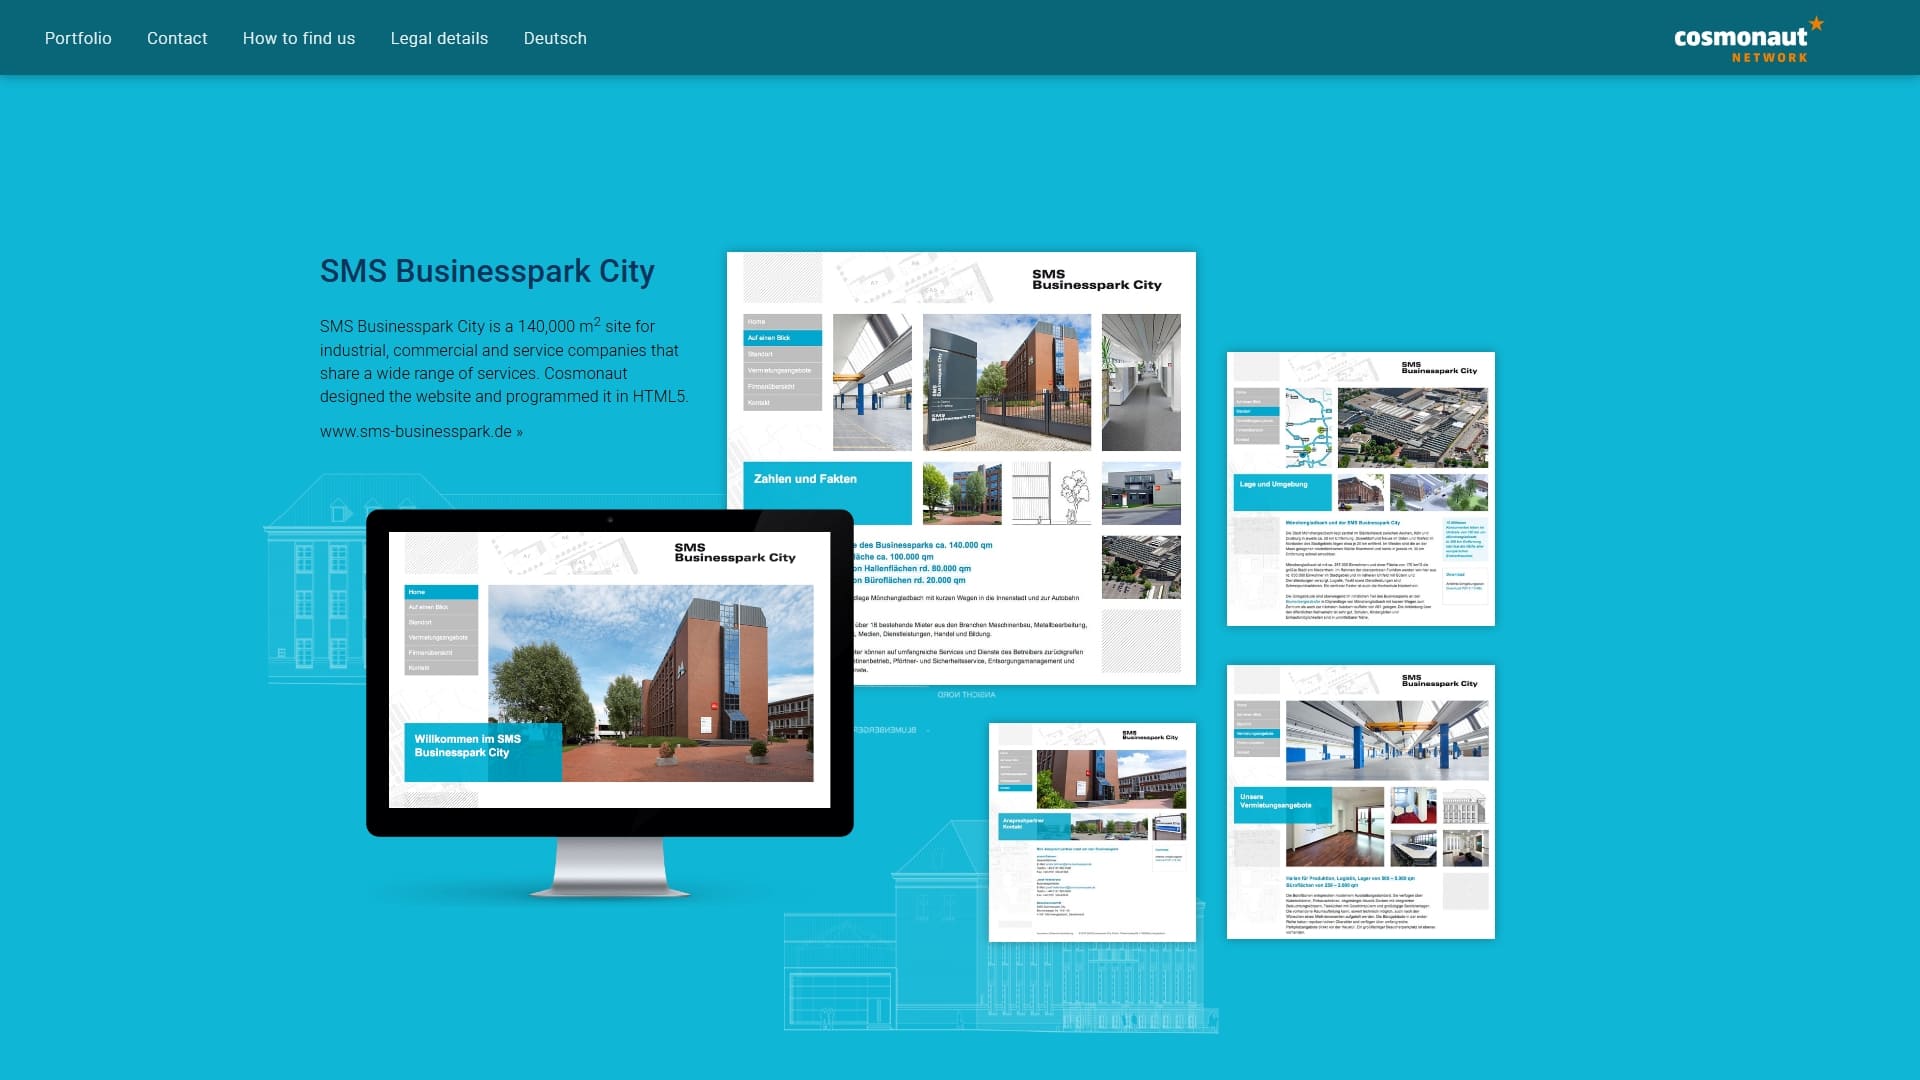Visit www.sms-businesspark.de link
The image size is (1920, 1080).
click(421, 432)
